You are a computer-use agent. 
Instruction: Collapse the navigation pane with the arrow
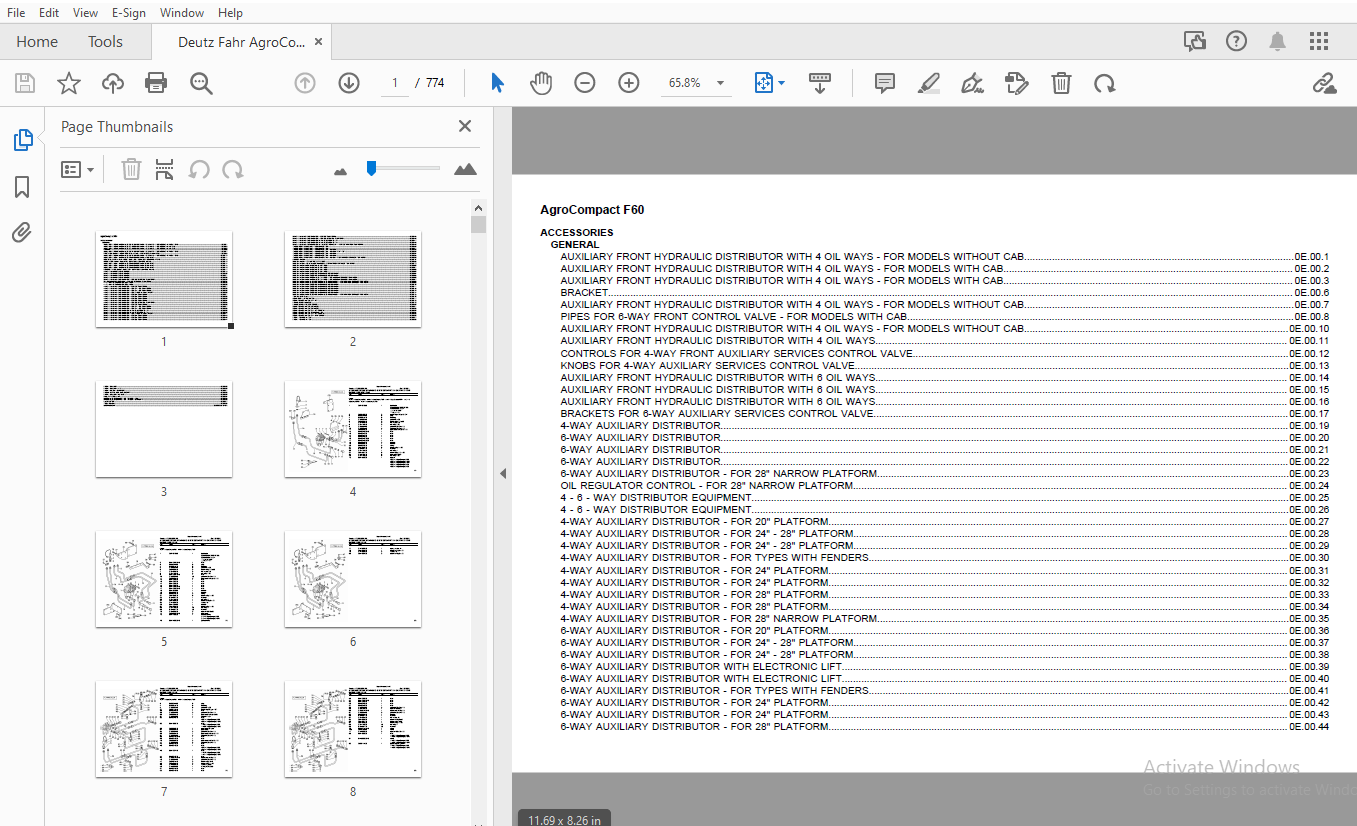pos(503,473)
